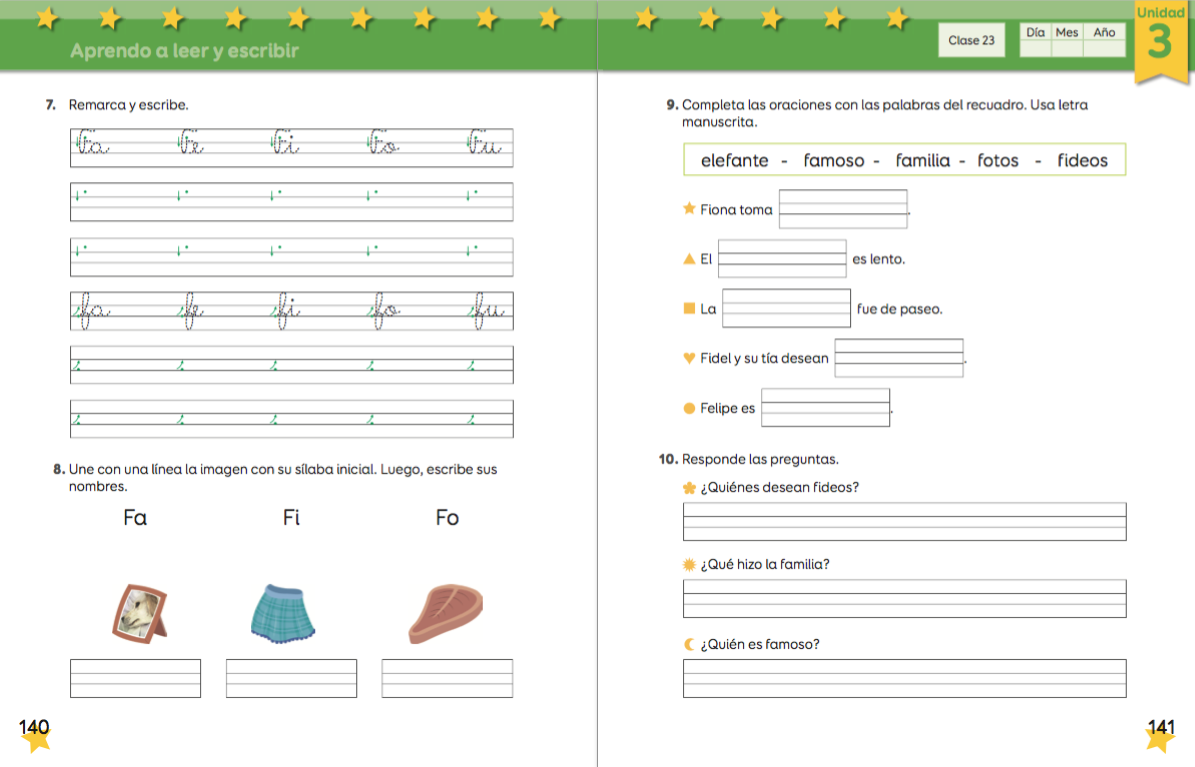Click the orange star beside Fiona toma
The width and height of the screenshot is (1195, 767).
(x=688, y=209)
